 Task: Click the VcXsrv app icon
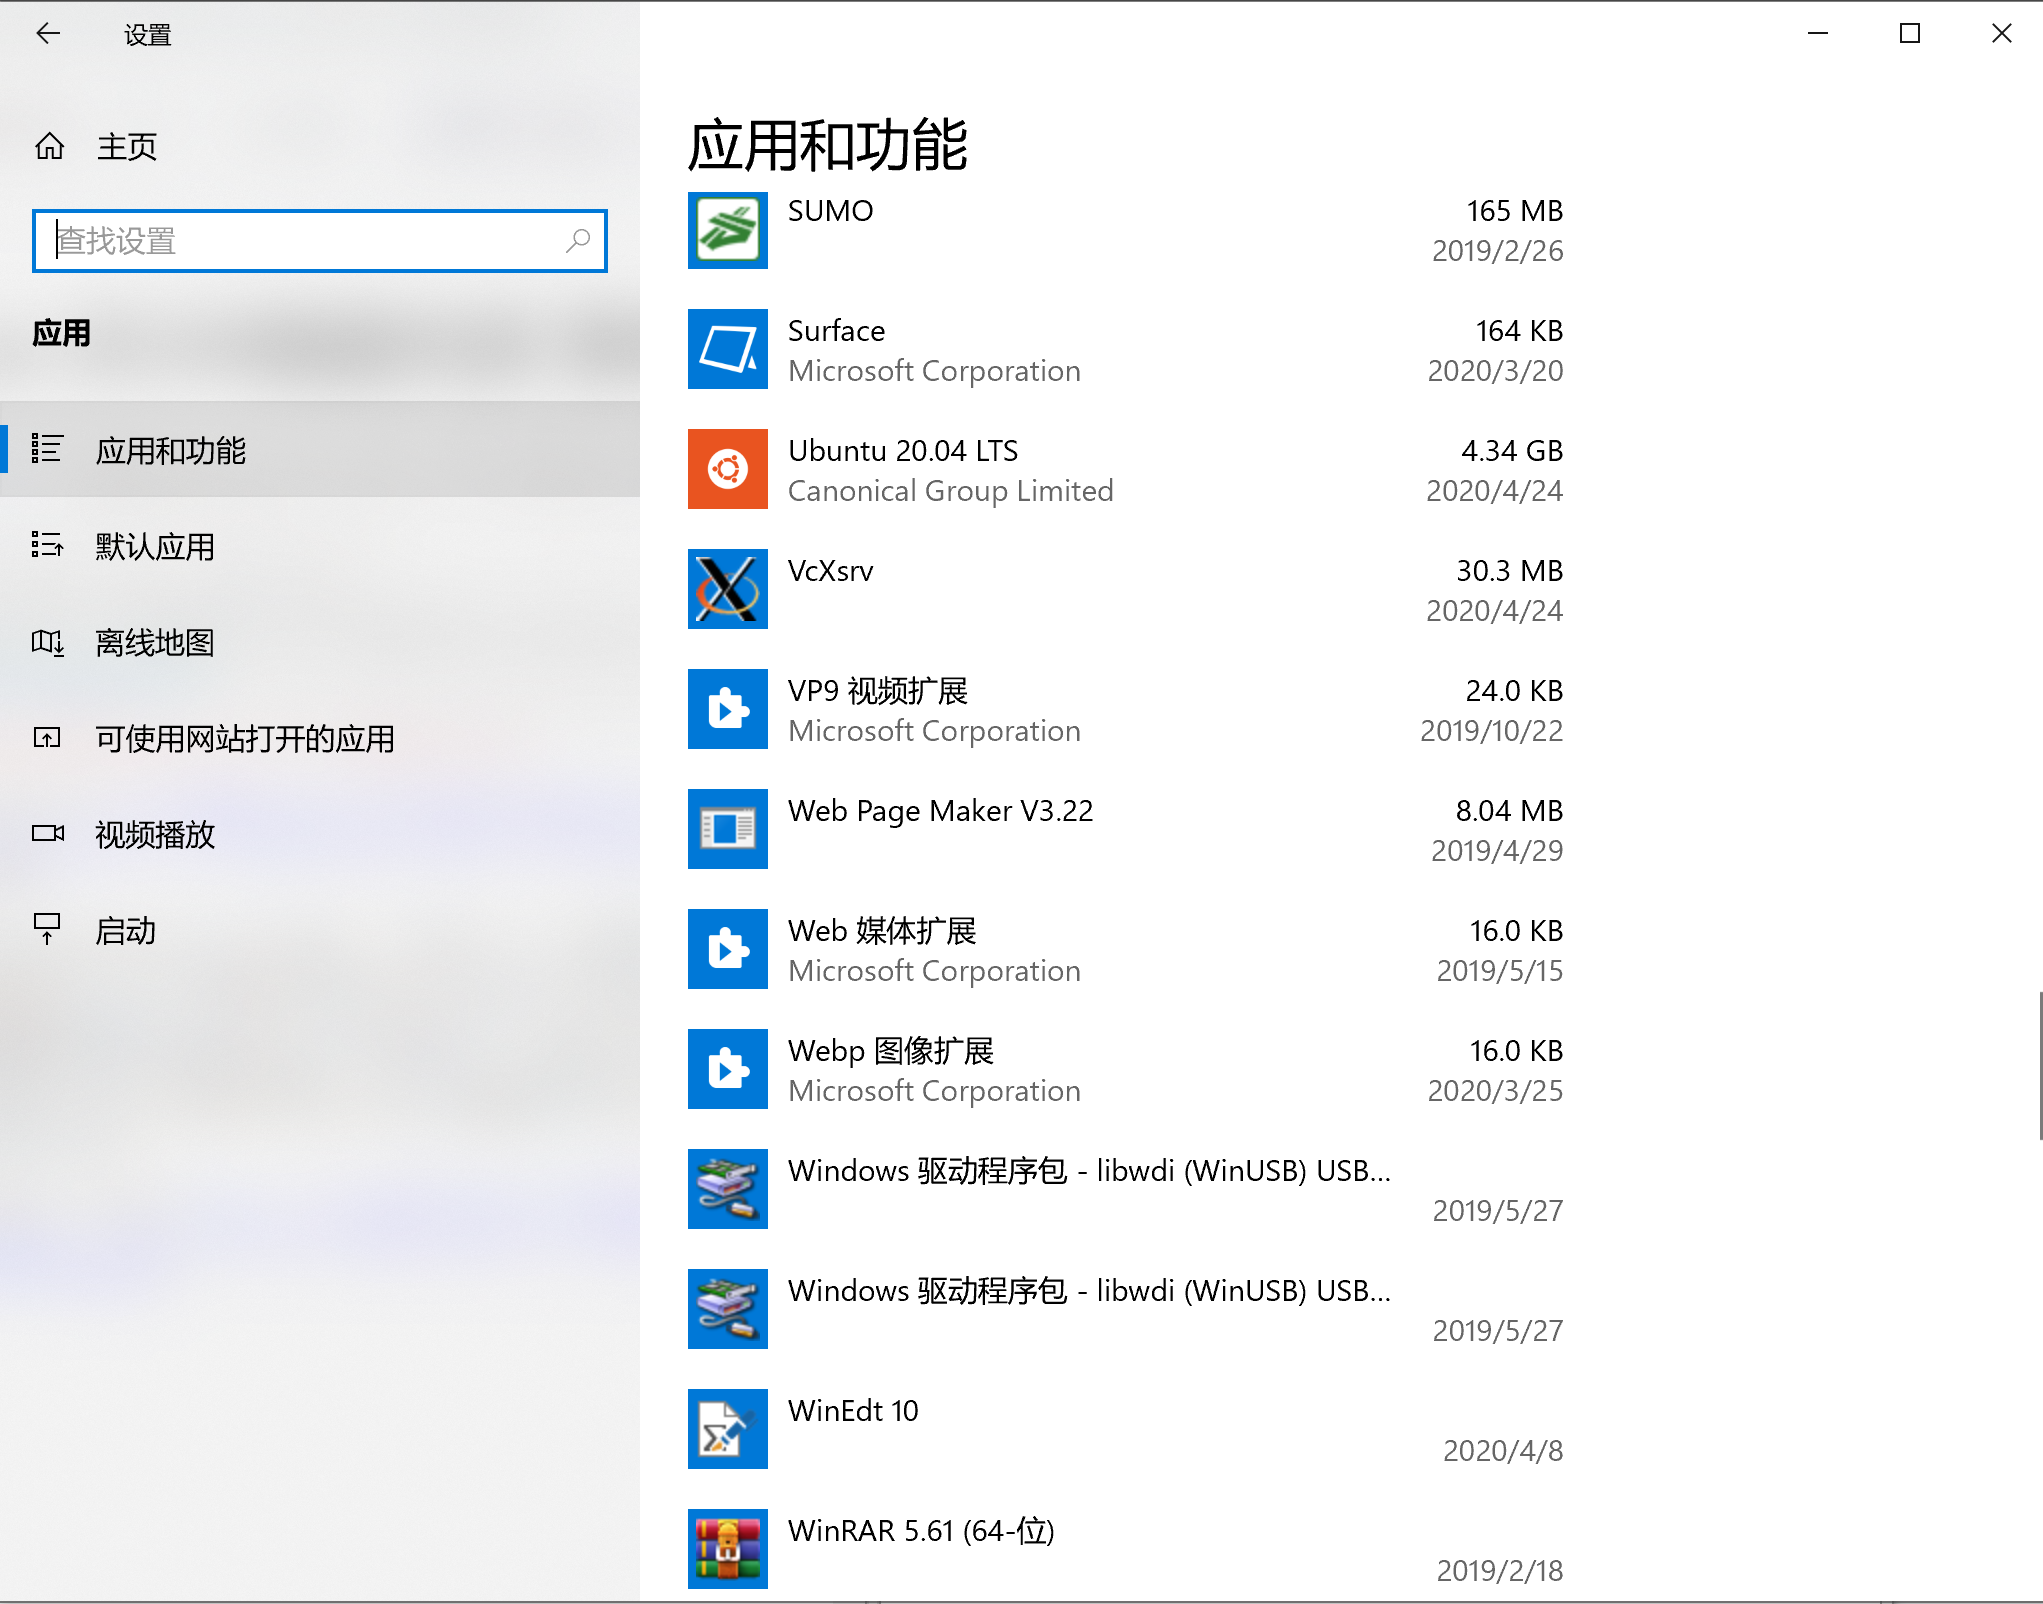(728, 589)
